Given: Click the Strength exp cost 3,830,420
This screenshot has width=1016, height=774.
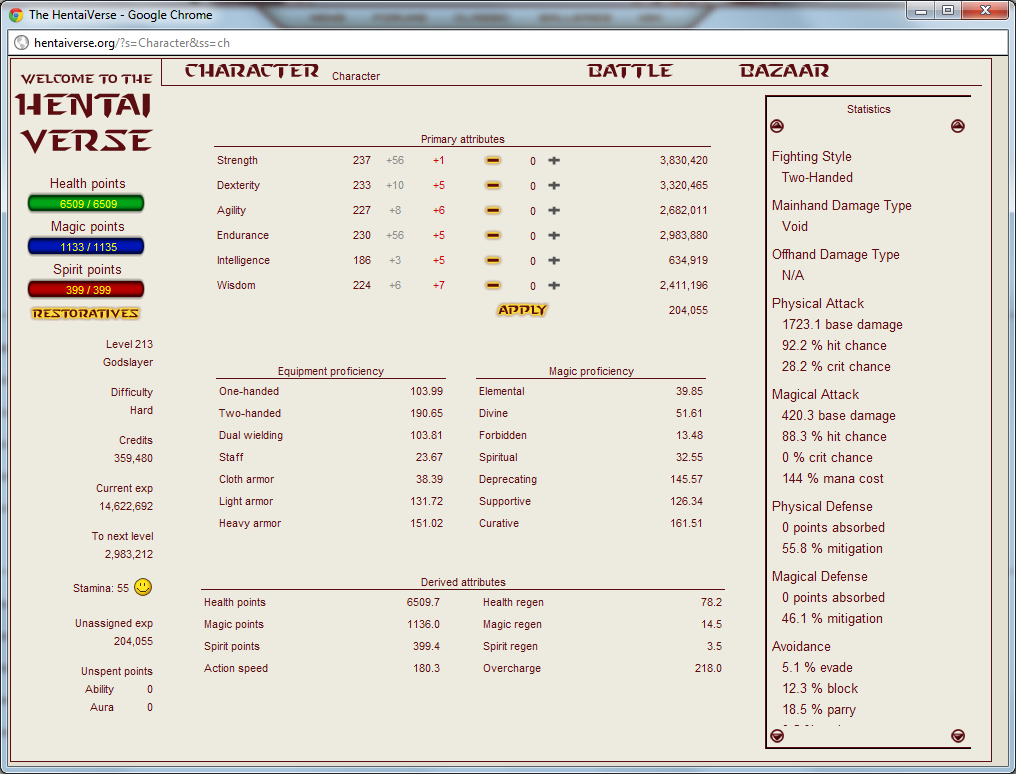Looking at the screenshot, I should point(684,160).
